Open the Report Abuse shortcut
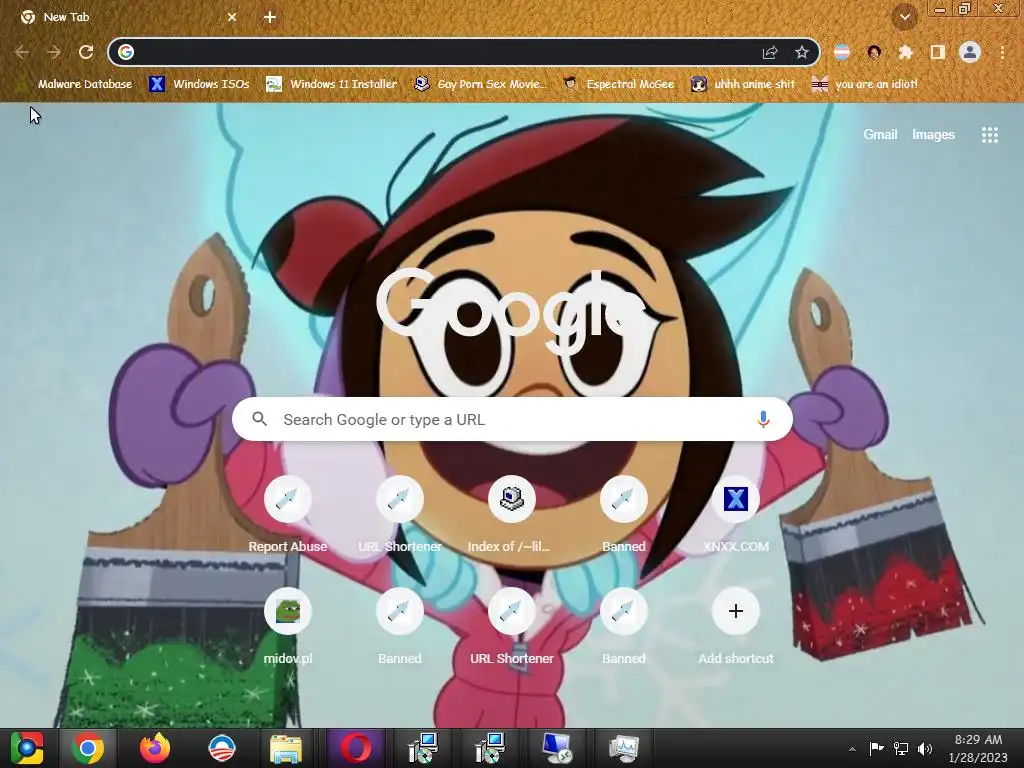The image size is (1024, 768). (x=287, y=516)
